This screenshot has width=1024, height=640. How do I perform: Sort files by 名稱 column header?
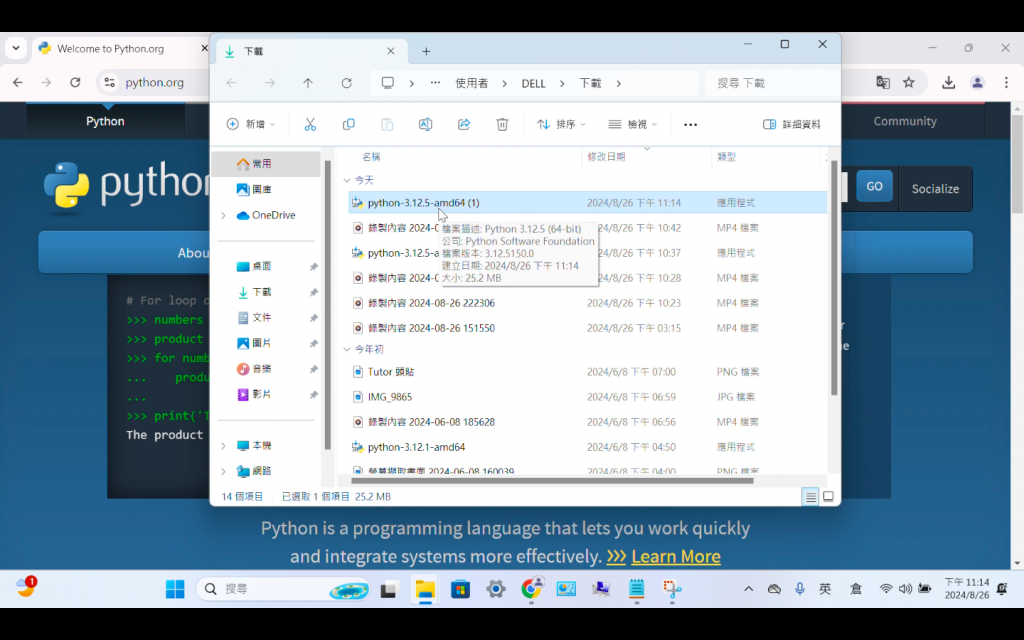tap(371, 157)
